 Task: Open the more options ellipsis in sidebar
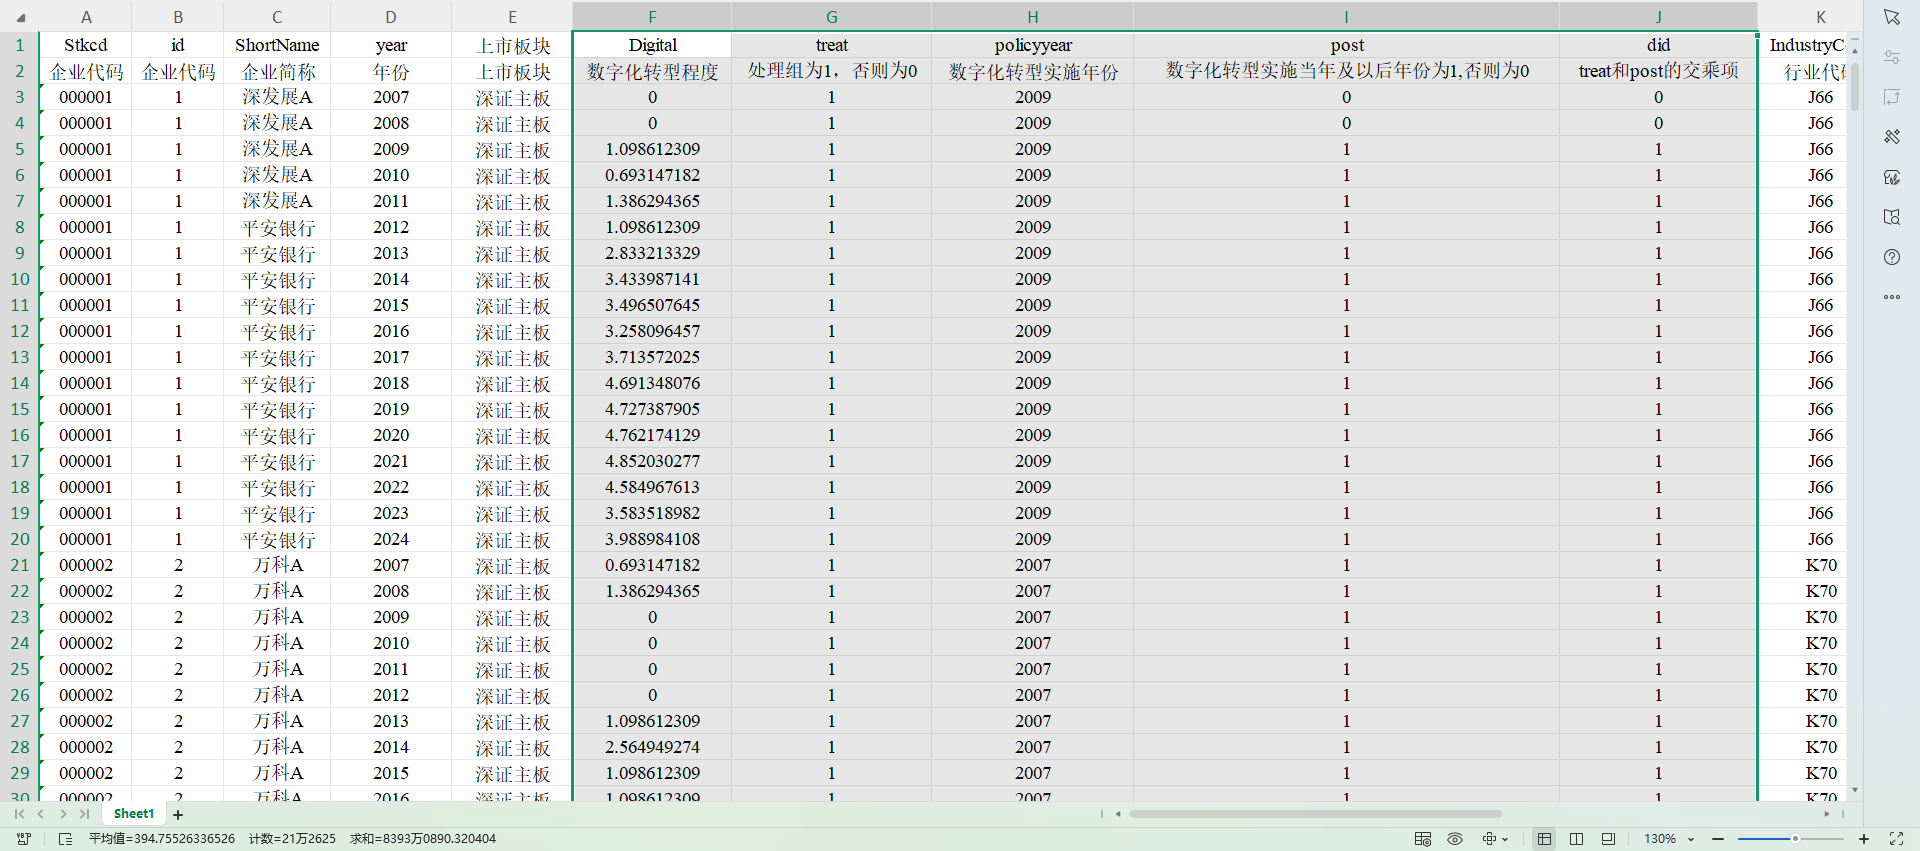point(1891,297)
